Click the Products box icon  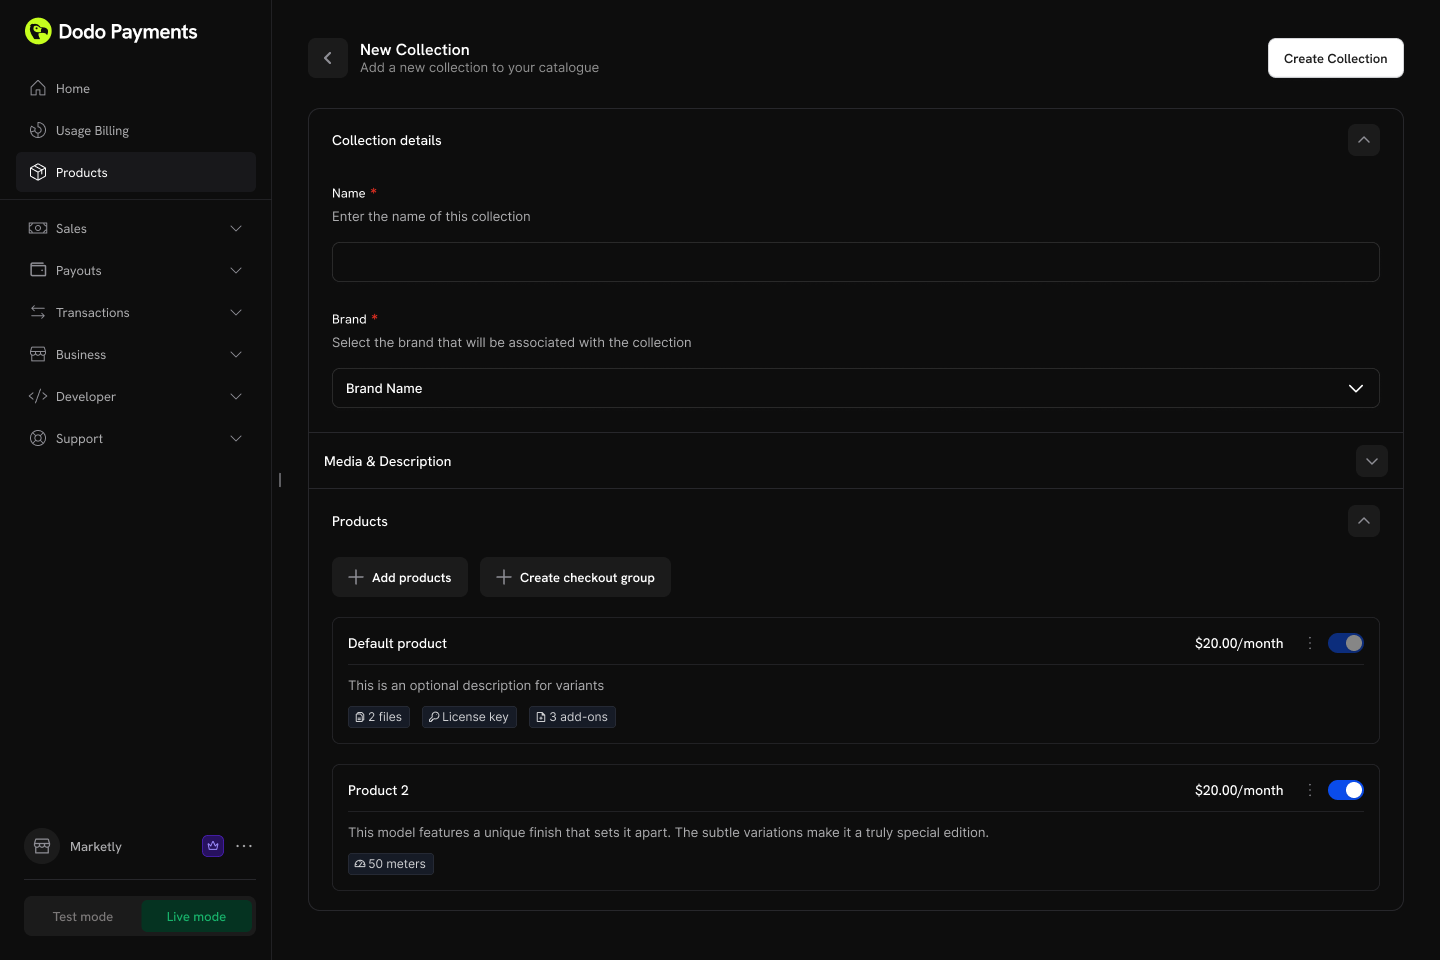(x=37, y=172)
